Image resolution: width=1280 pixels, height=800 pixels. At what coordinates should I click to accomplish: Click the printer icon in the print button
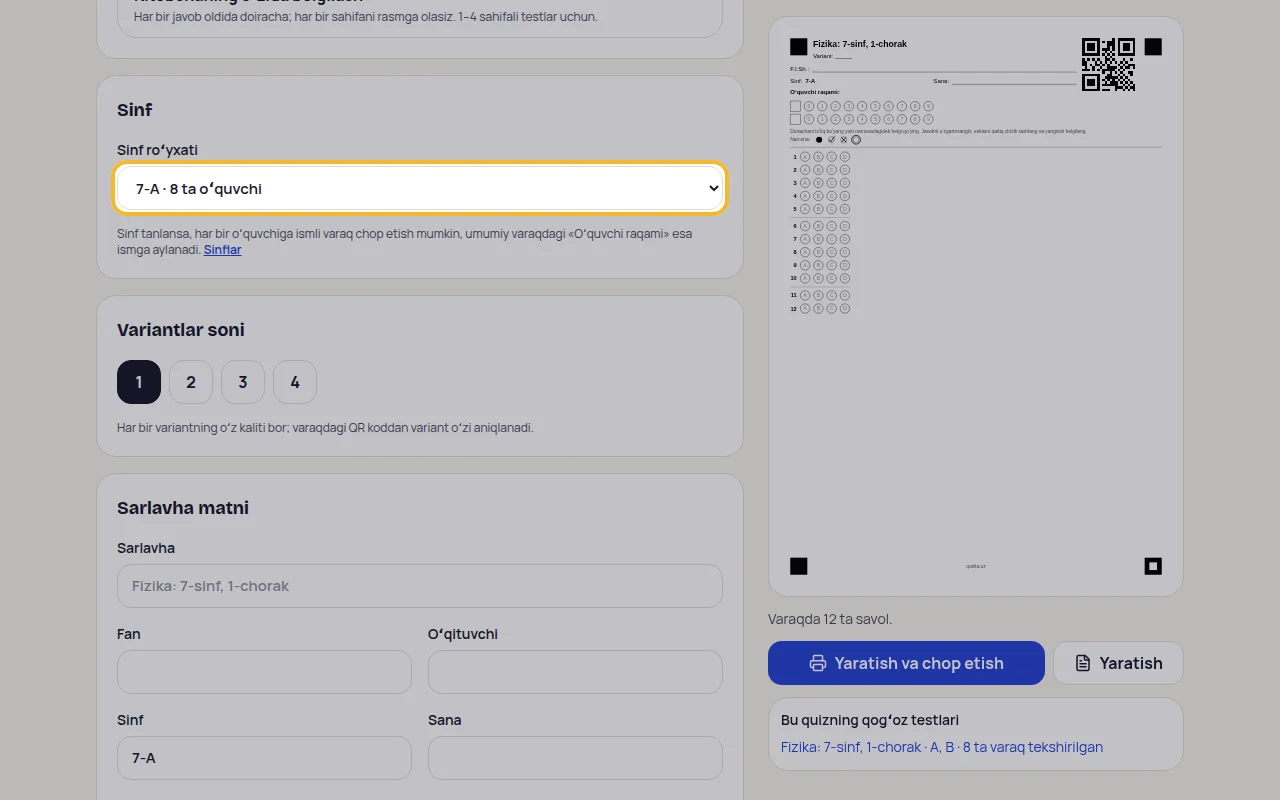point(818,663)
